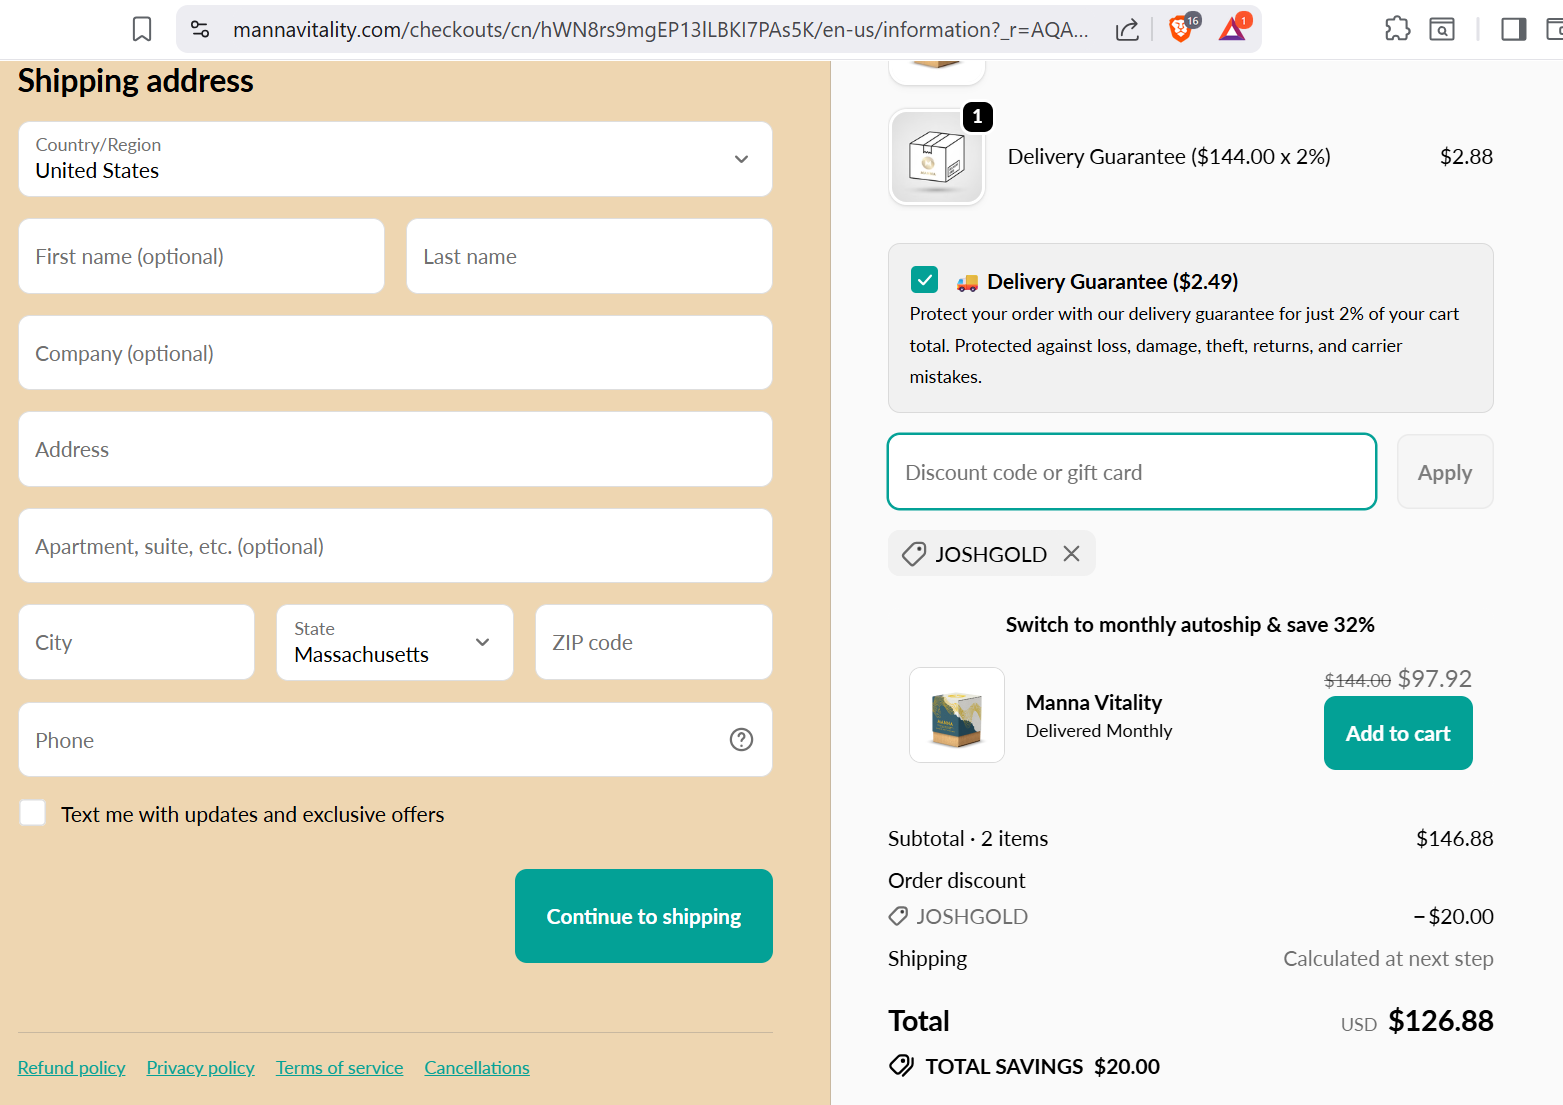Open the Refund policy link

[72, 1068]
